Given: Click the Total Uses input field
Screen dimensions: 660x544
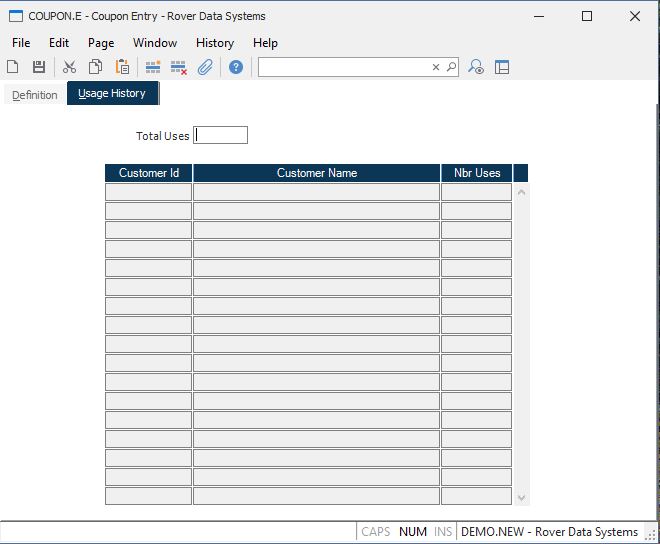Looking at the screenshot, I should point(221,135).
